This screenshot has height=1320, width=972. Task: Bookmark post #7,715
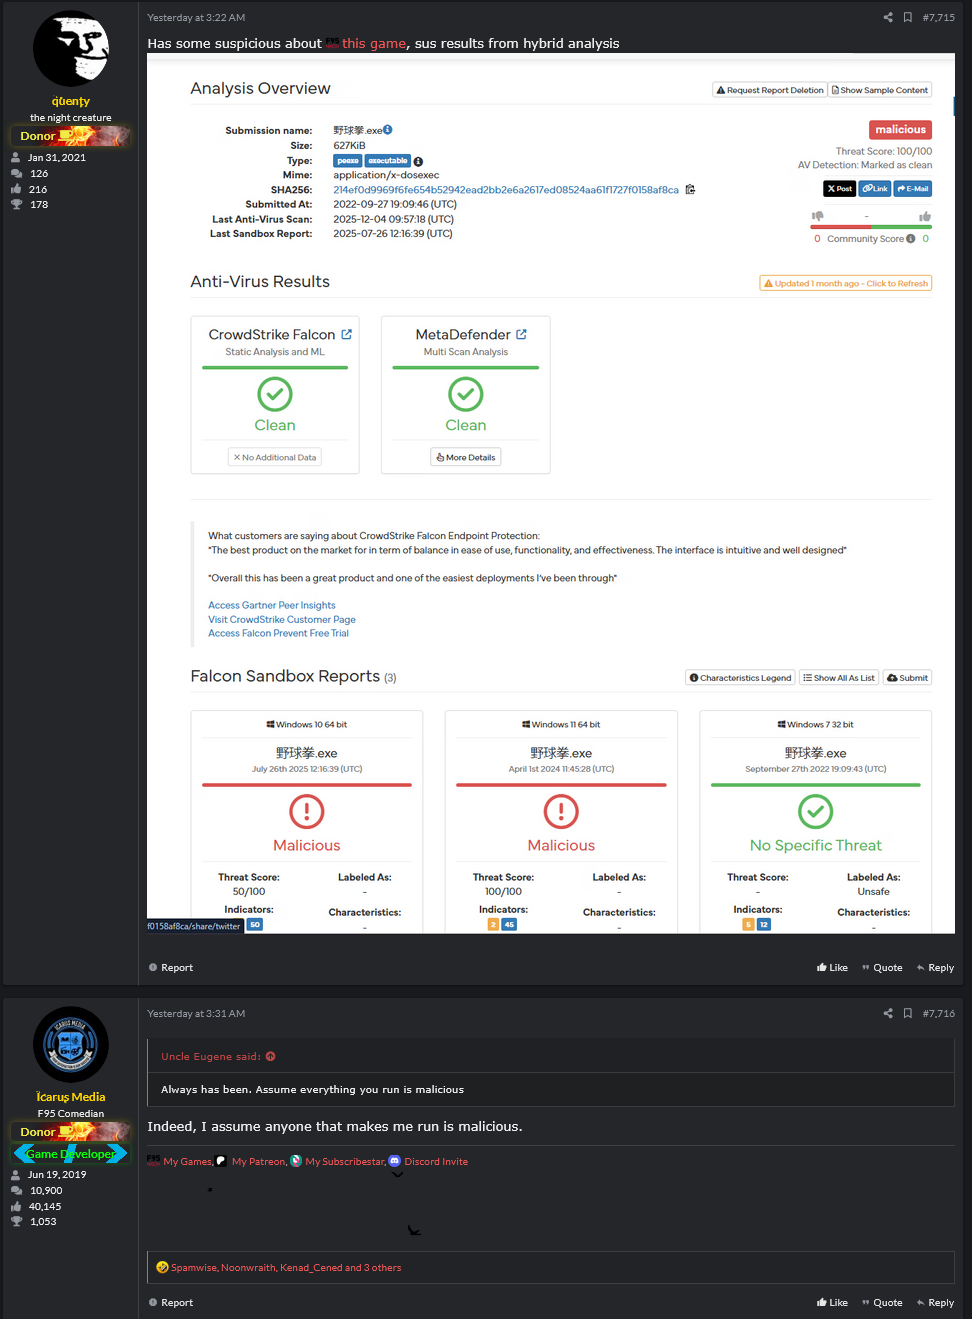pos(908,17)
